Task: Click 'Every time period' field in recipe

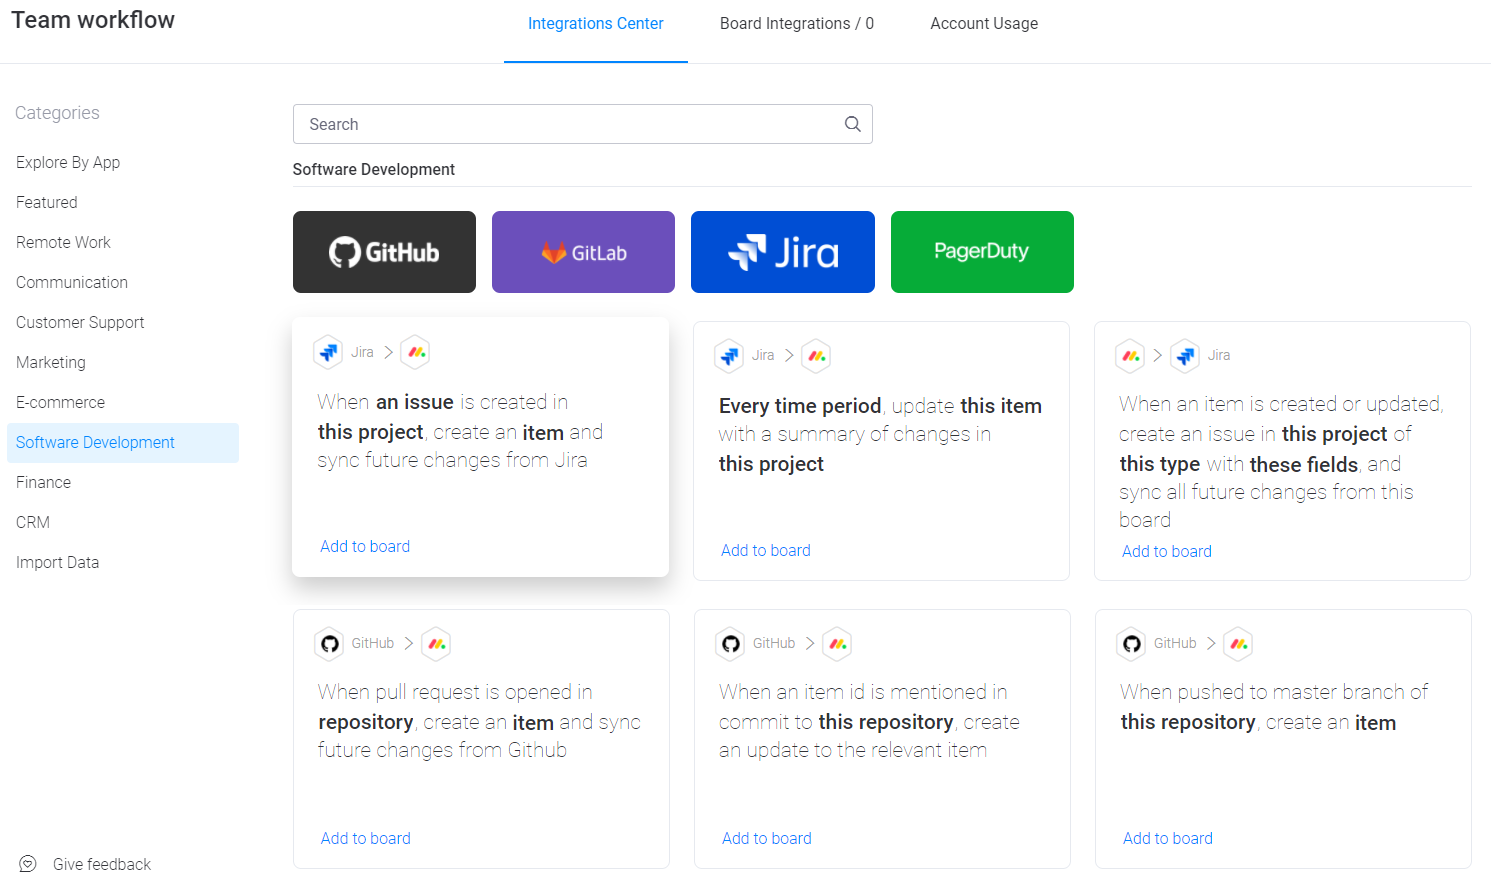Action: (800, 406)
